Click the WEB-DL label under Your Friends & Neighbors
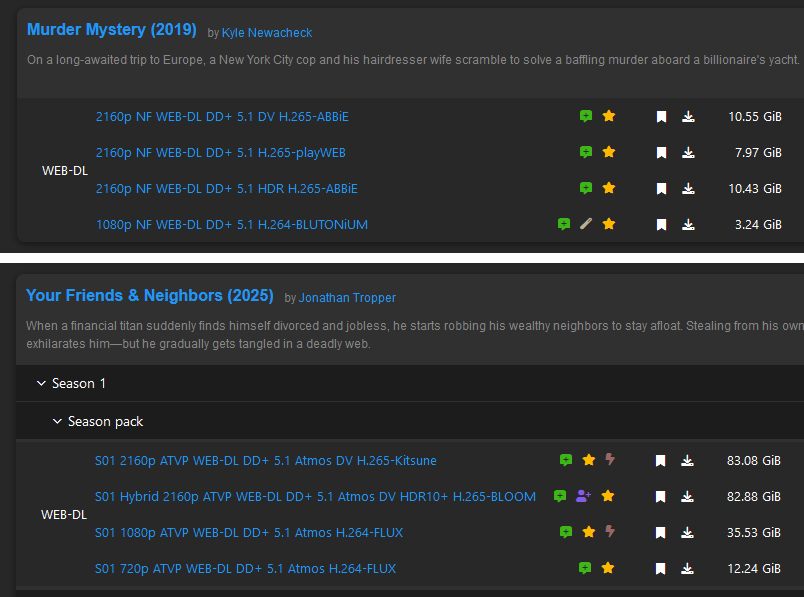Viewport: 804px width, 597px height. [64, 514]
